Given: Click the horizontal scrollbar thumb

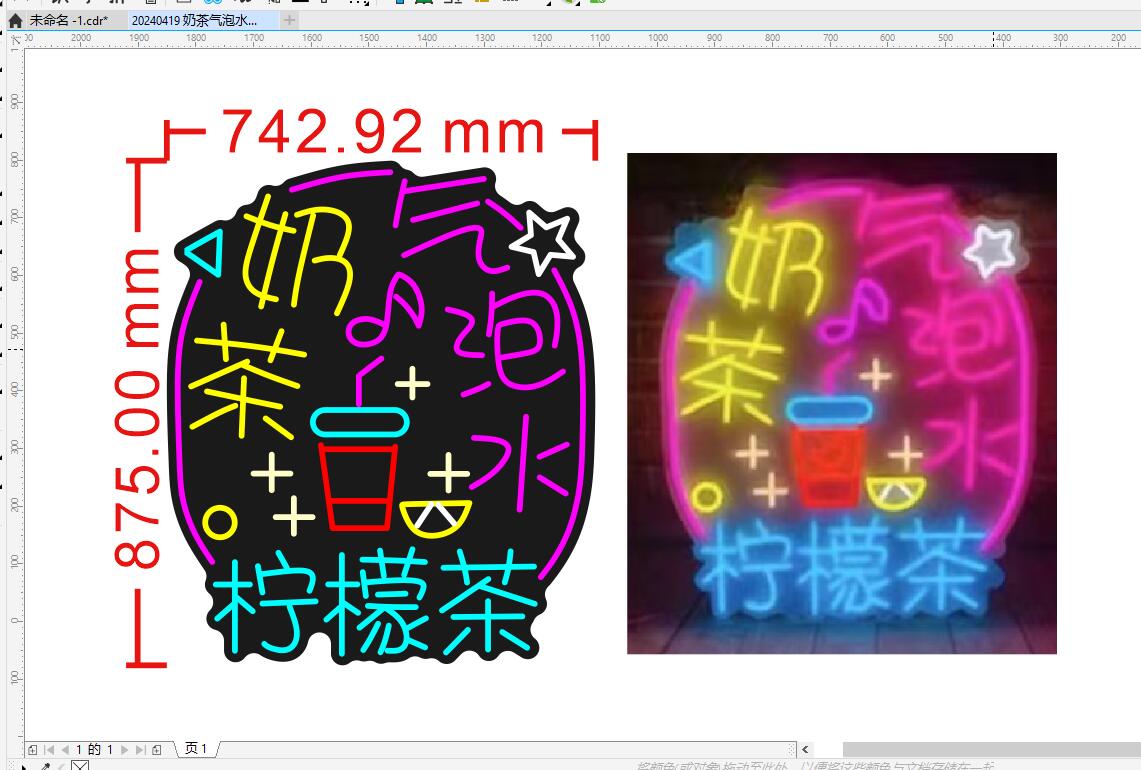Looking at the screenshot, I should pyautogui.click(x=990, y=749).
